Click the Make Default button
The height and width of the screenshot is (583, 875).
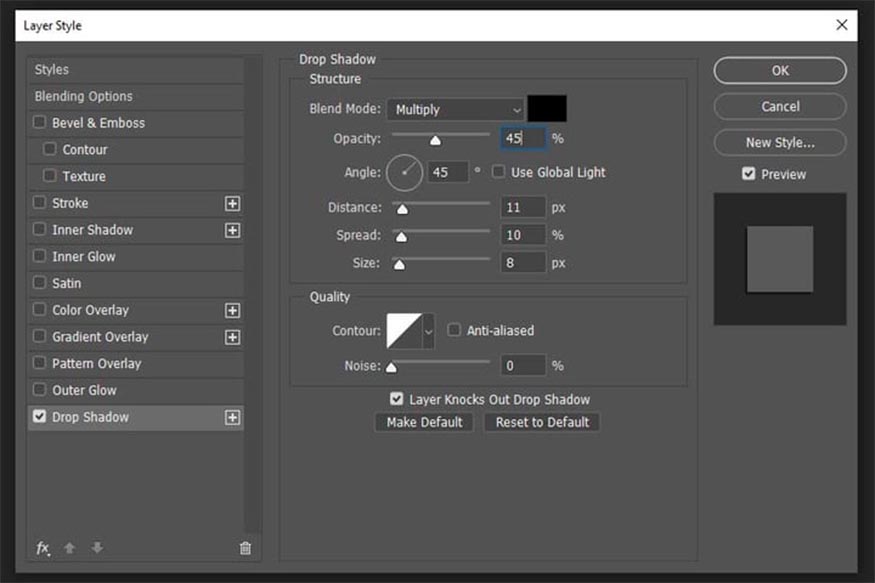(x=424, y=422)
